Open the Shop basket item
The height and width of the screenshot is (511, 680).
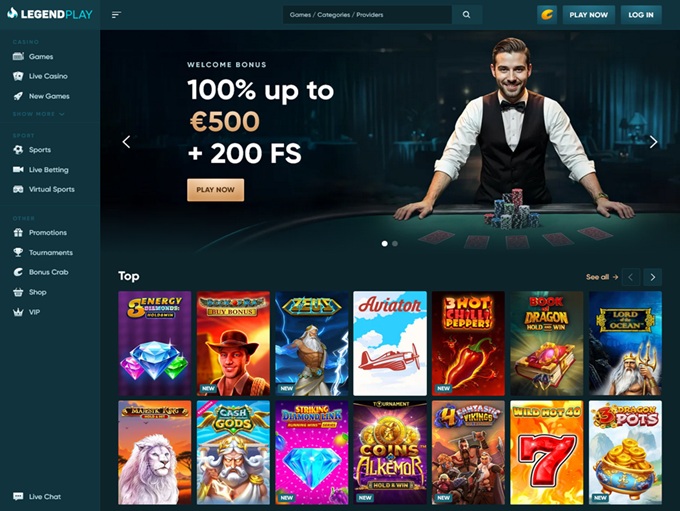click(29, 292)
